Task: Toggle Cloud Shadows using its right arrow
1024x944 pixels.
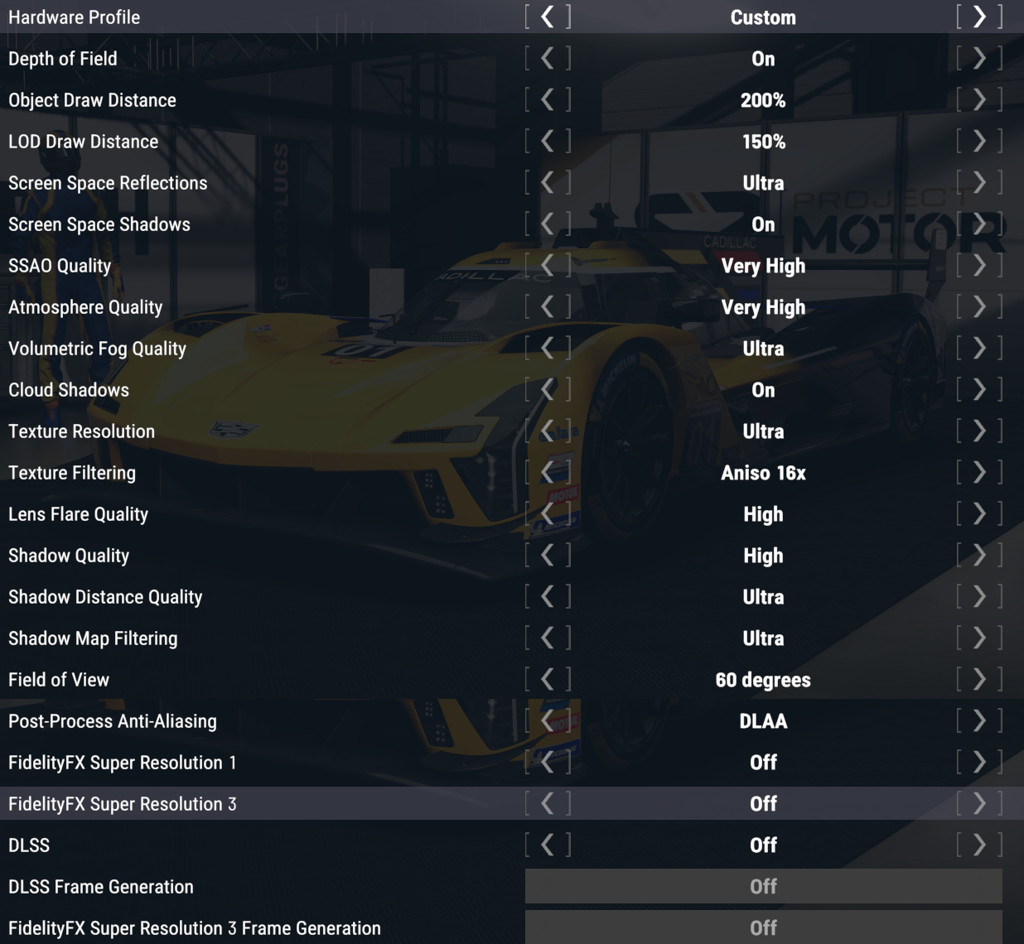Action: (x=979, y=390)
